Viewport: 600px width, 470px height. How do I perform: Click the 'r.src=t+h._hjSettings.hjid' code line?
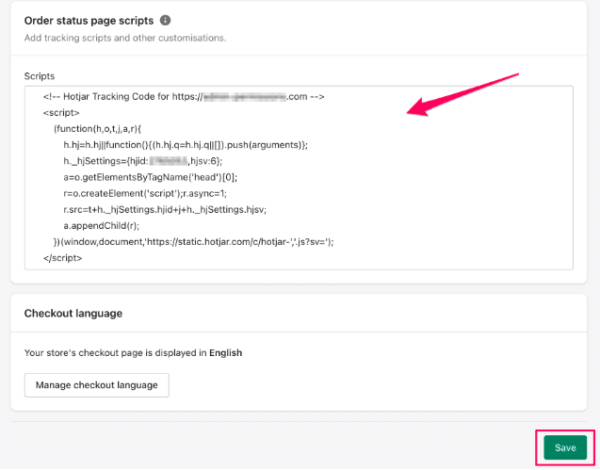165,209
